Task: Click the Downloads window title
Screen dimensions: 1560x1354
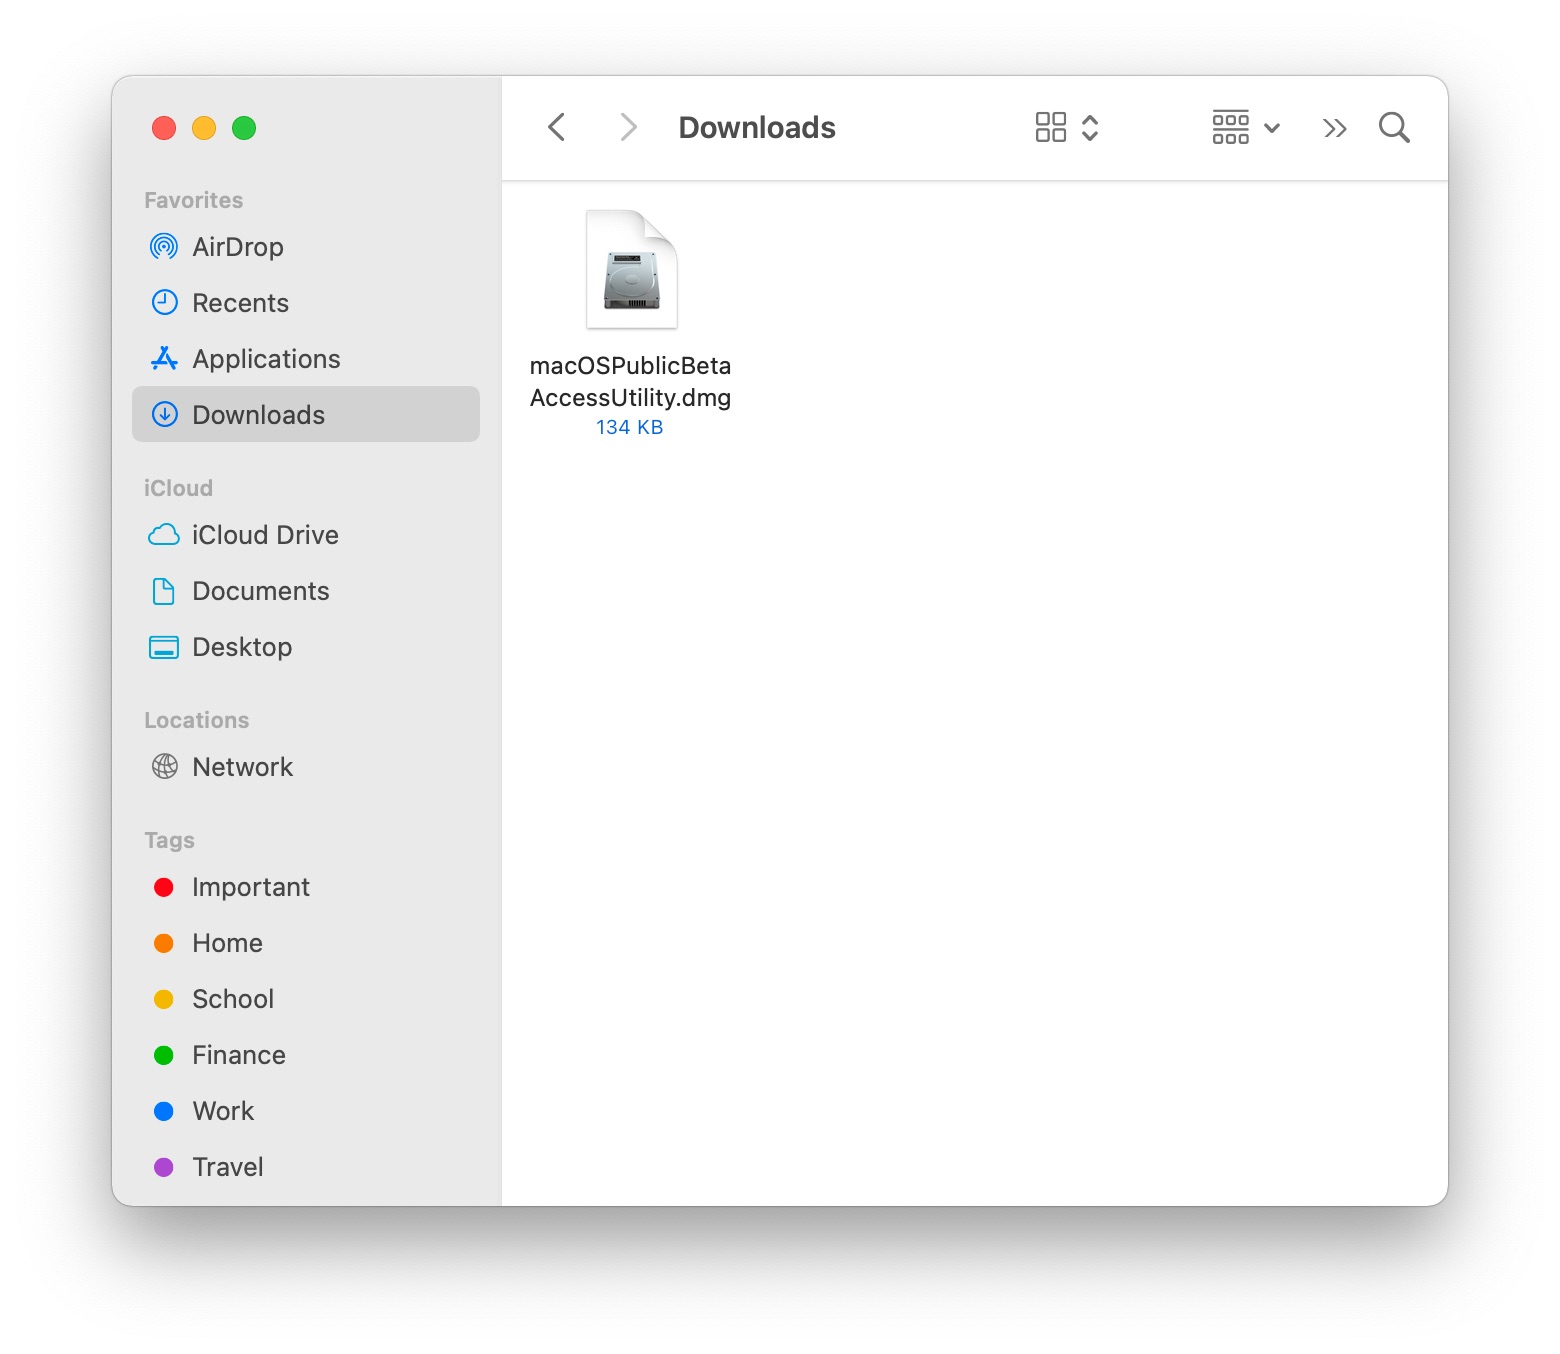Action: point(757,127)
